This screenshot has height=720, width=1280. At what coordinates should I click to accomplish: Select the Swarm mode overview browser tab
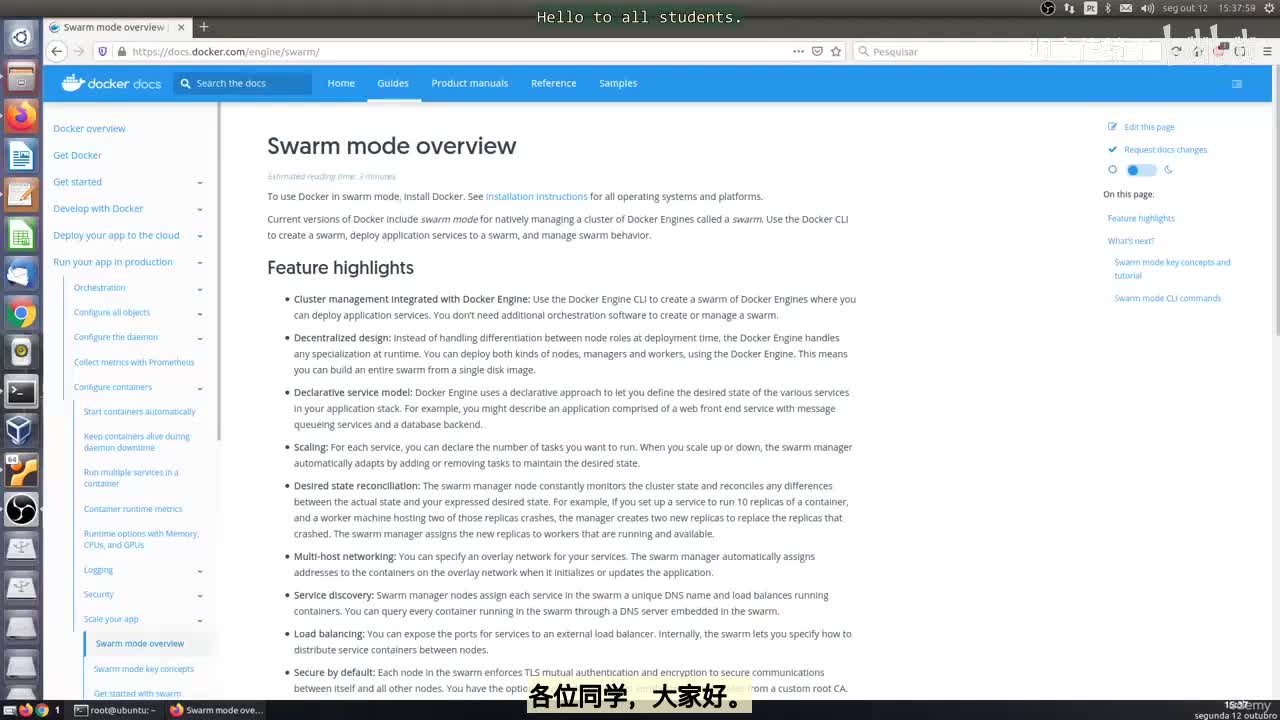(116, 27)
